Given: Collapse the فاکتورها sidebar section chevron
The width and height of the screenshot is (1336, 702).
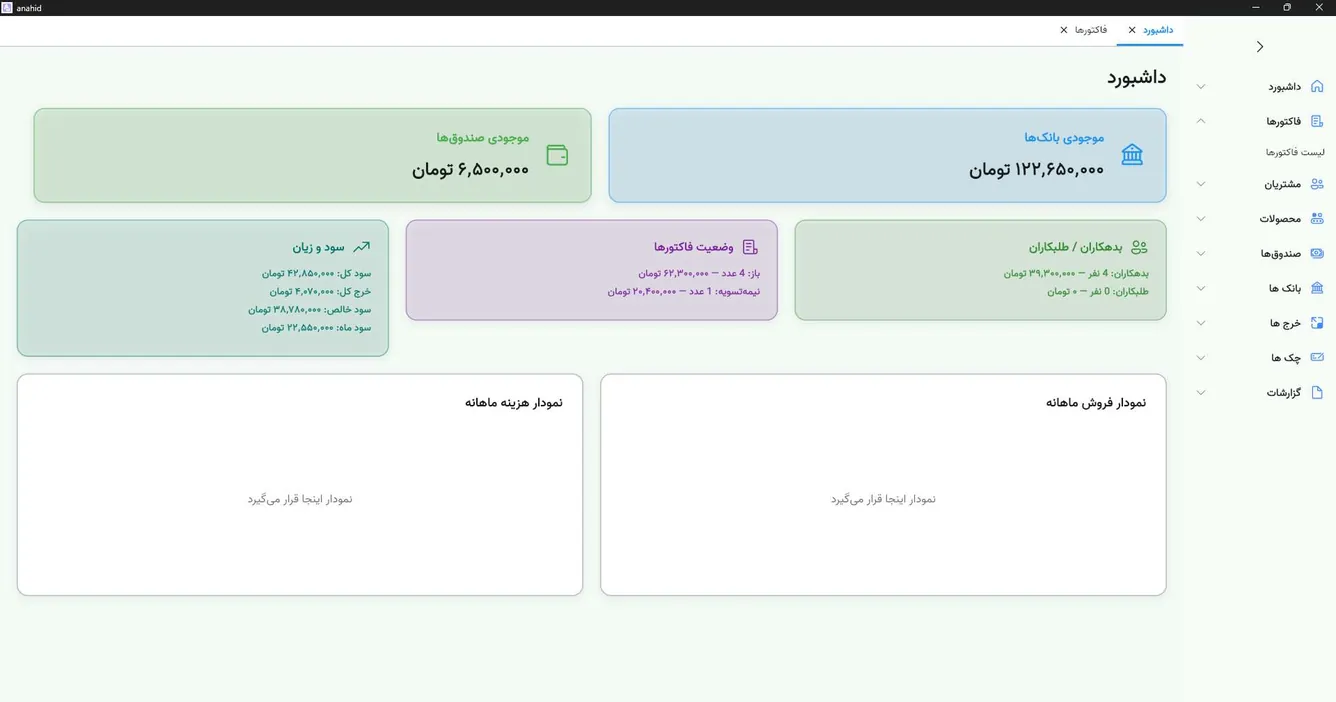Looking at the screenshot, I should (x=1201, y=121).
